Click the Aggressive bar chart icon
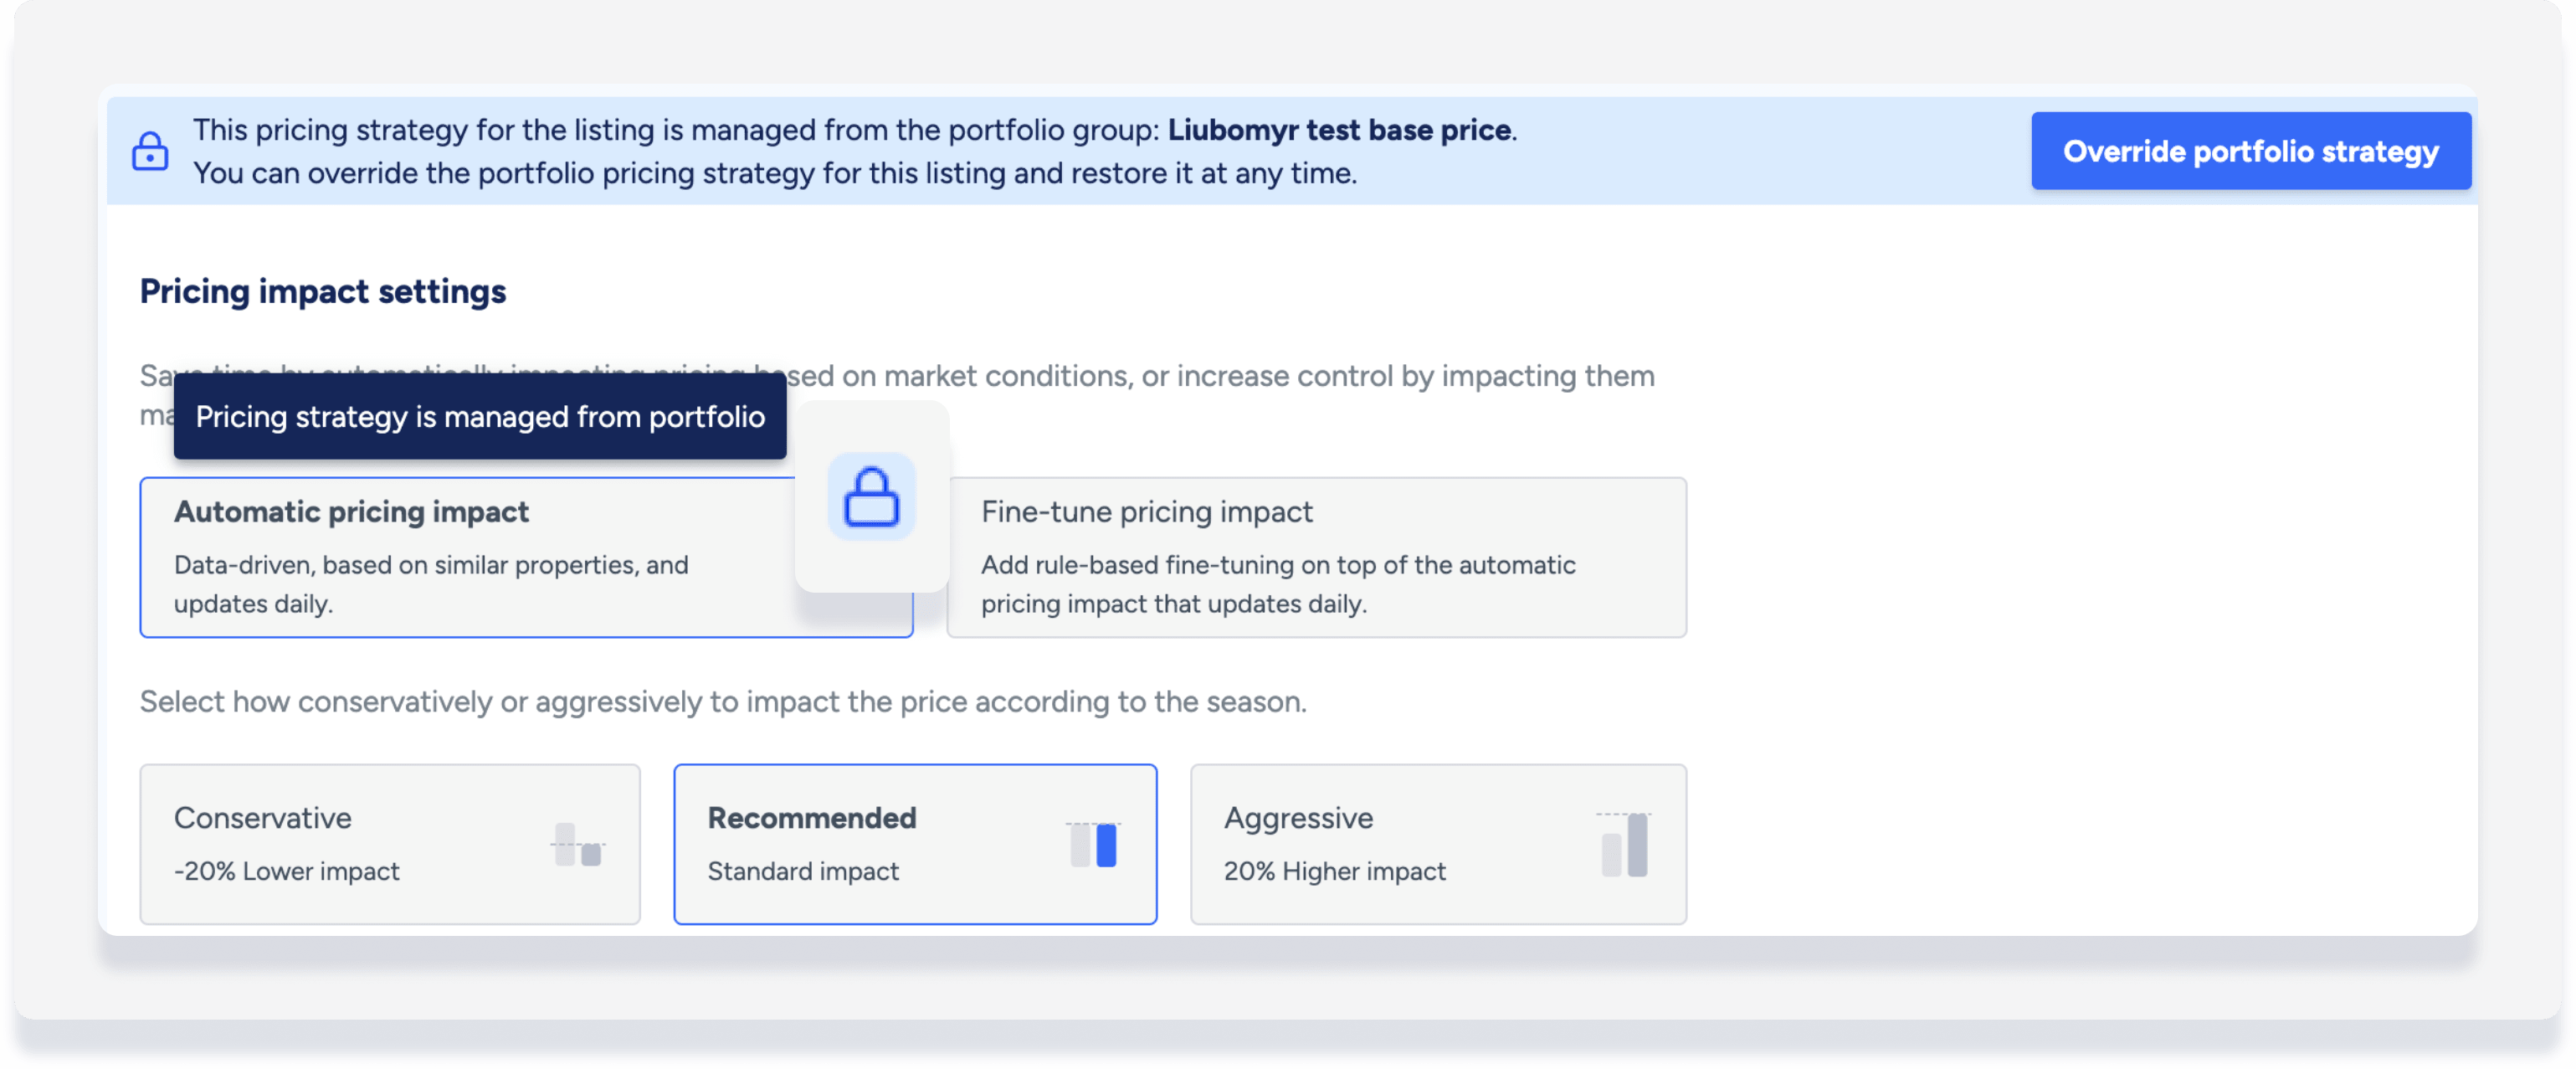This screenshot has width=2576, height=1069. coord(1624,845)
